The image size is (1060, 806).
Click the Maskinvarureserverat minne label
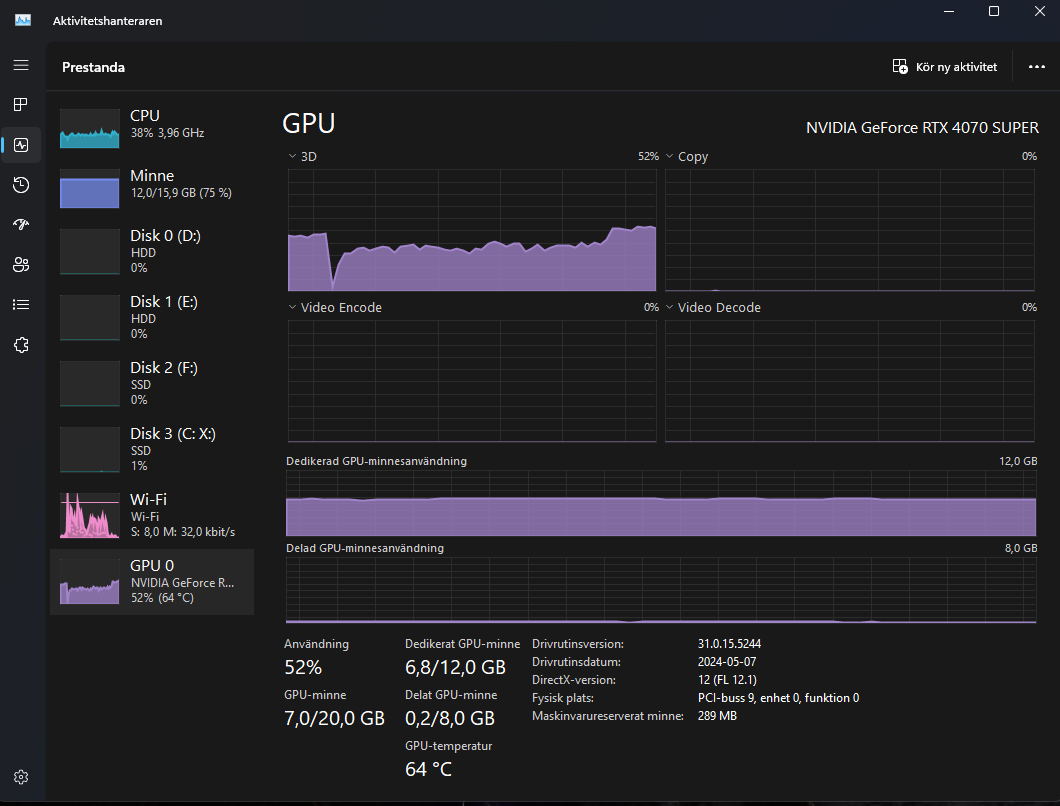[608, 715]
